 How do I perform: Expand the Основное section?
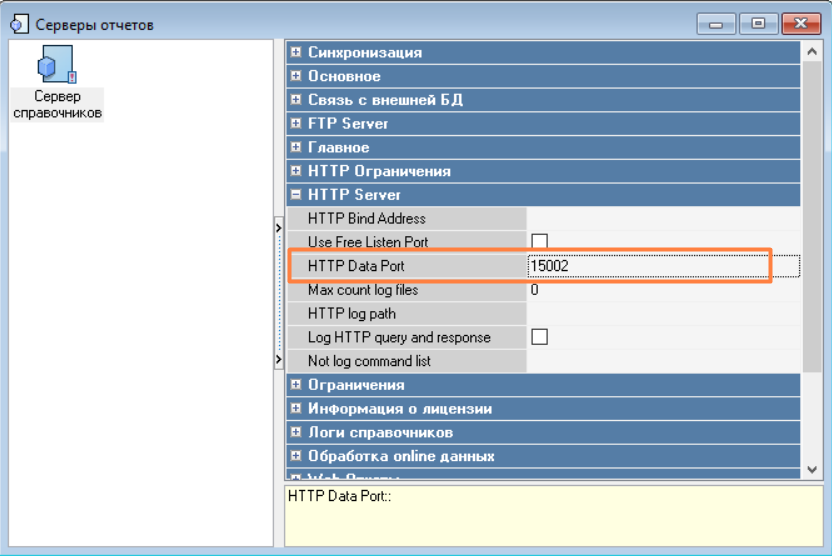coord(296,76)
